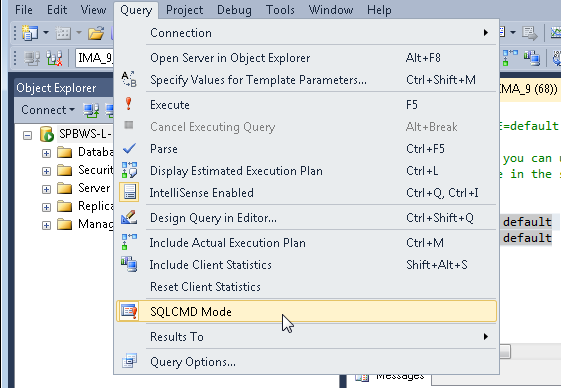Click the Display Estimated Execution Plan icon

129,170
